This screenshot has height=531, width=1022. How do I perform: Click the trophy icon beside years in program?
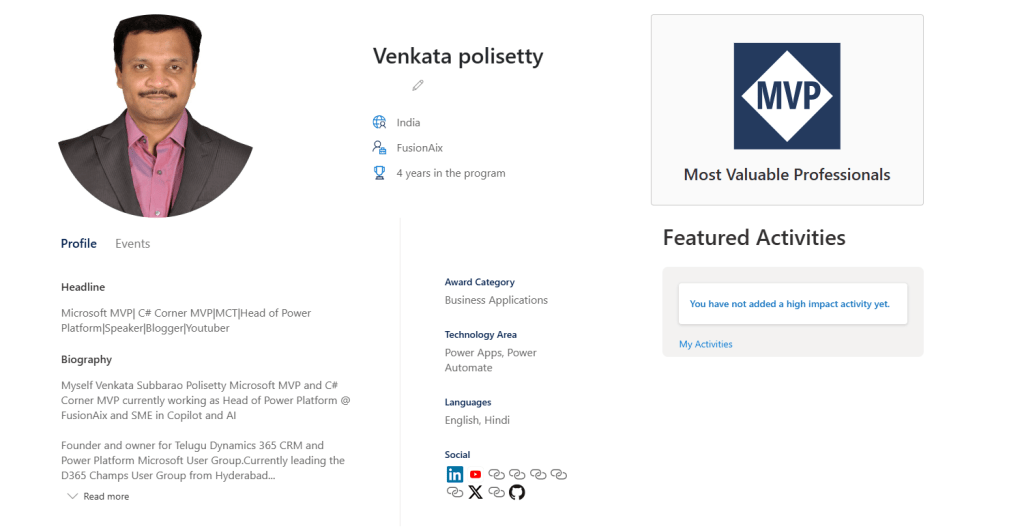(380, 173)
